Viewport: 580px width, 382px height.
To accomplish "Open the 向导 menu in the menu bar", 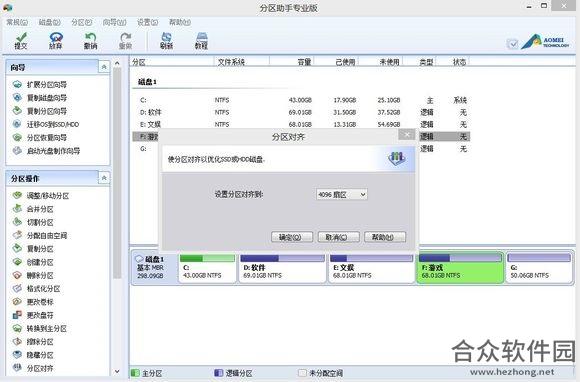I will [115, 22].
